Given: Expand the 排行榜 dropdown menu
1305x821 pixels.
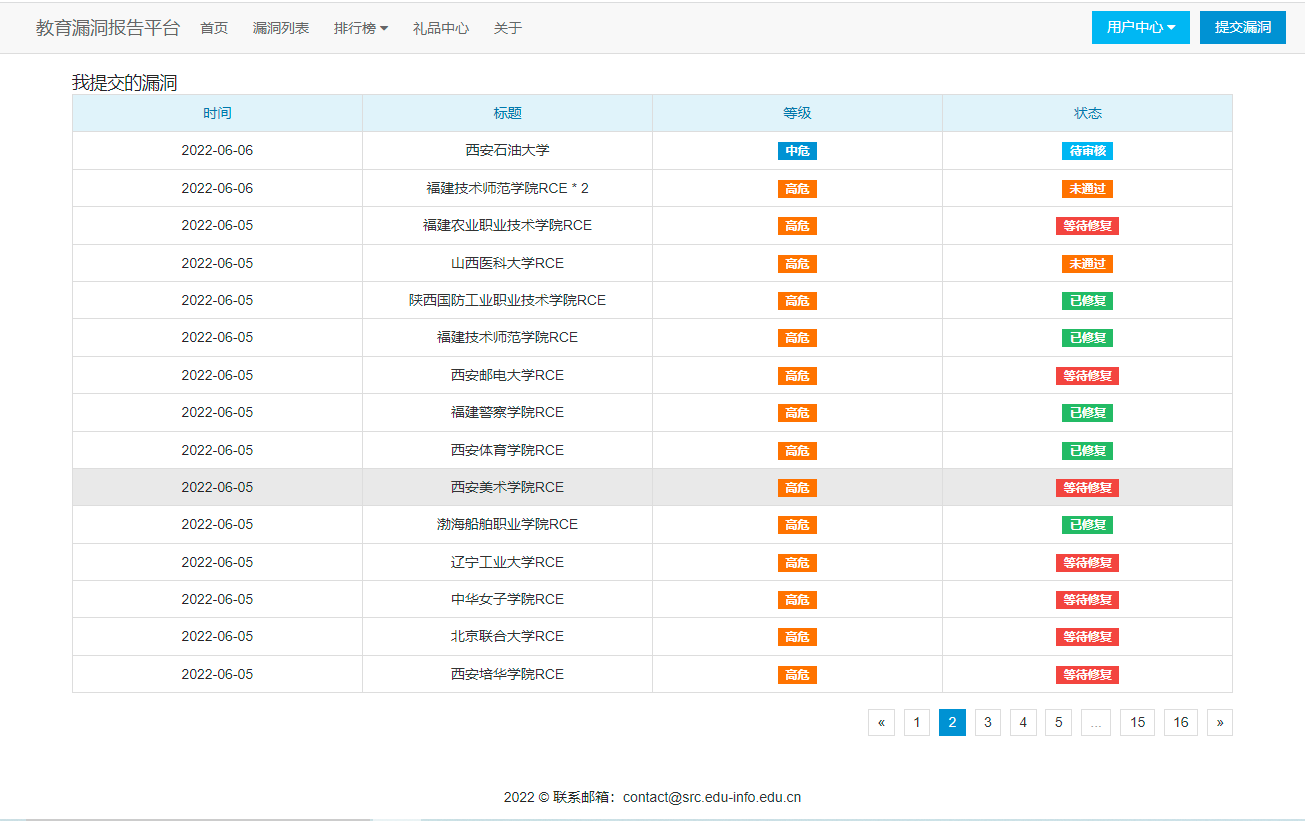Looking at the screenshot, I should point(361,28).
